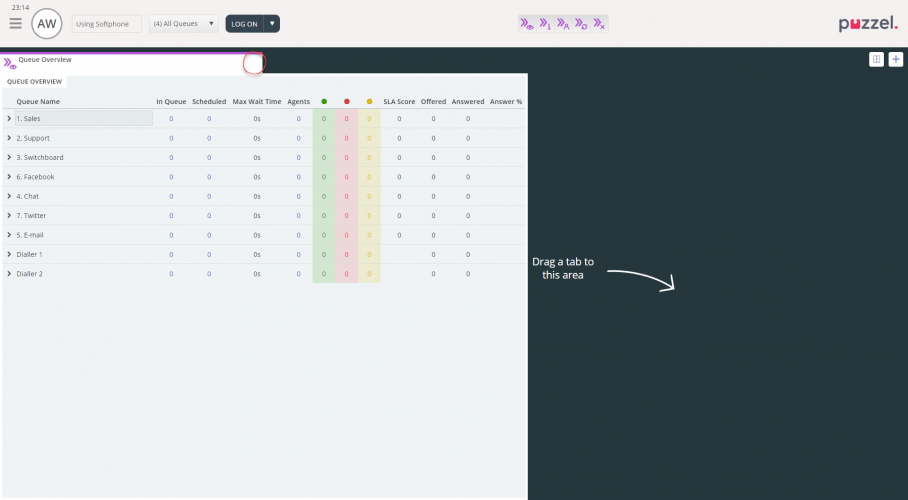908x500 pixels.
Task: Open the queue overview eye shortcut icon
Action: coord(527,23)
